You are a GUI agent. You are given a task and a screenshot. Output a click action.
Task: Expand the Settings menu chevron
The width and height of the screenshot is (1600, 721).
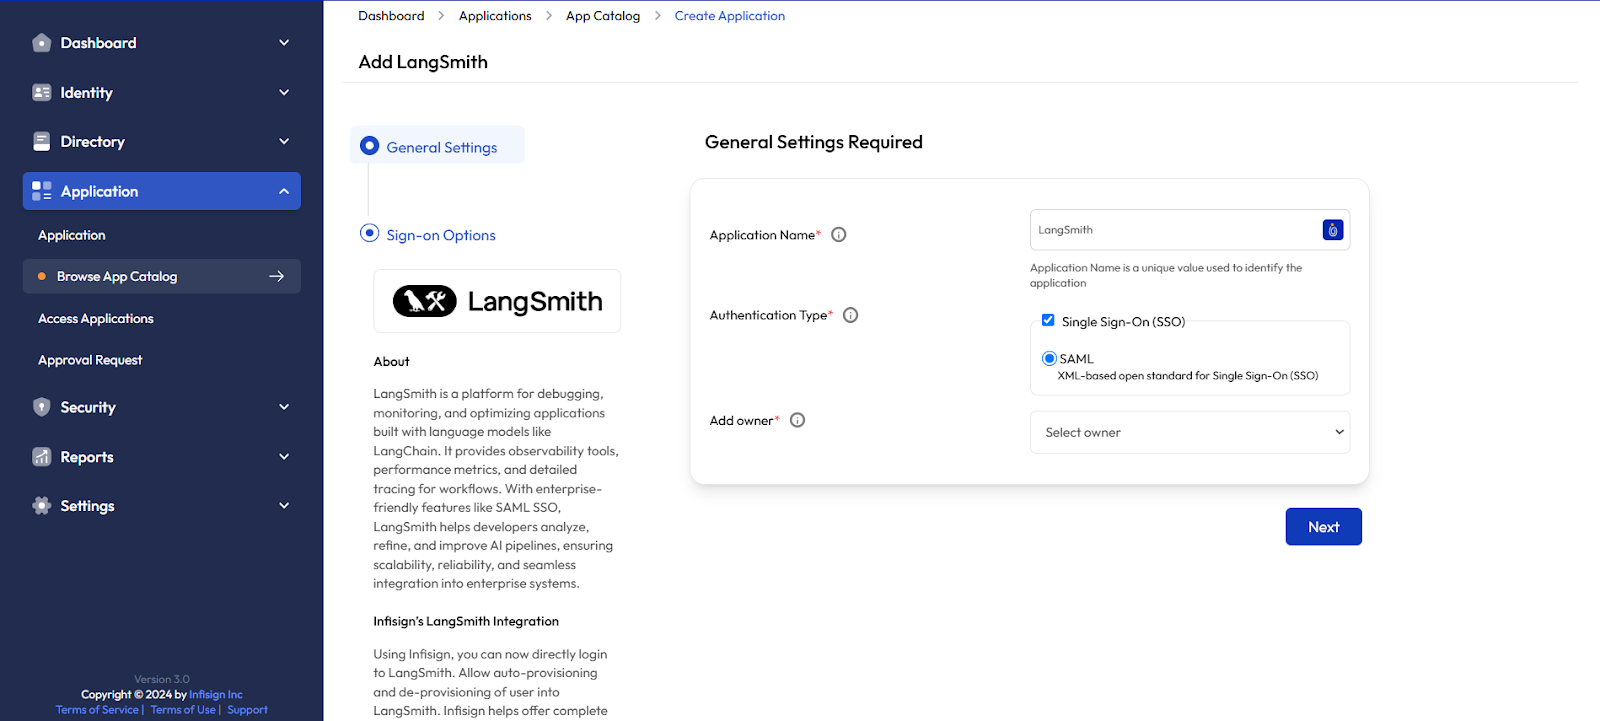click(x=284, y=506)
